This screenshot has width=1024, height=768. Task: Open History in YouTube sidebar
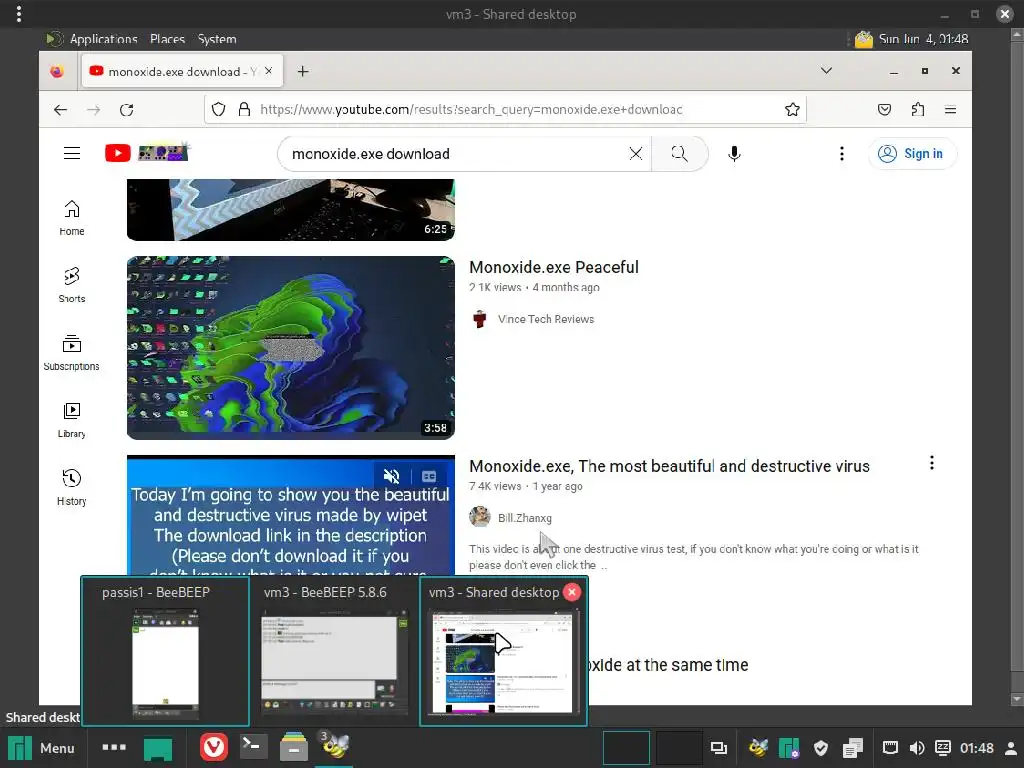(x=72, y=487)
